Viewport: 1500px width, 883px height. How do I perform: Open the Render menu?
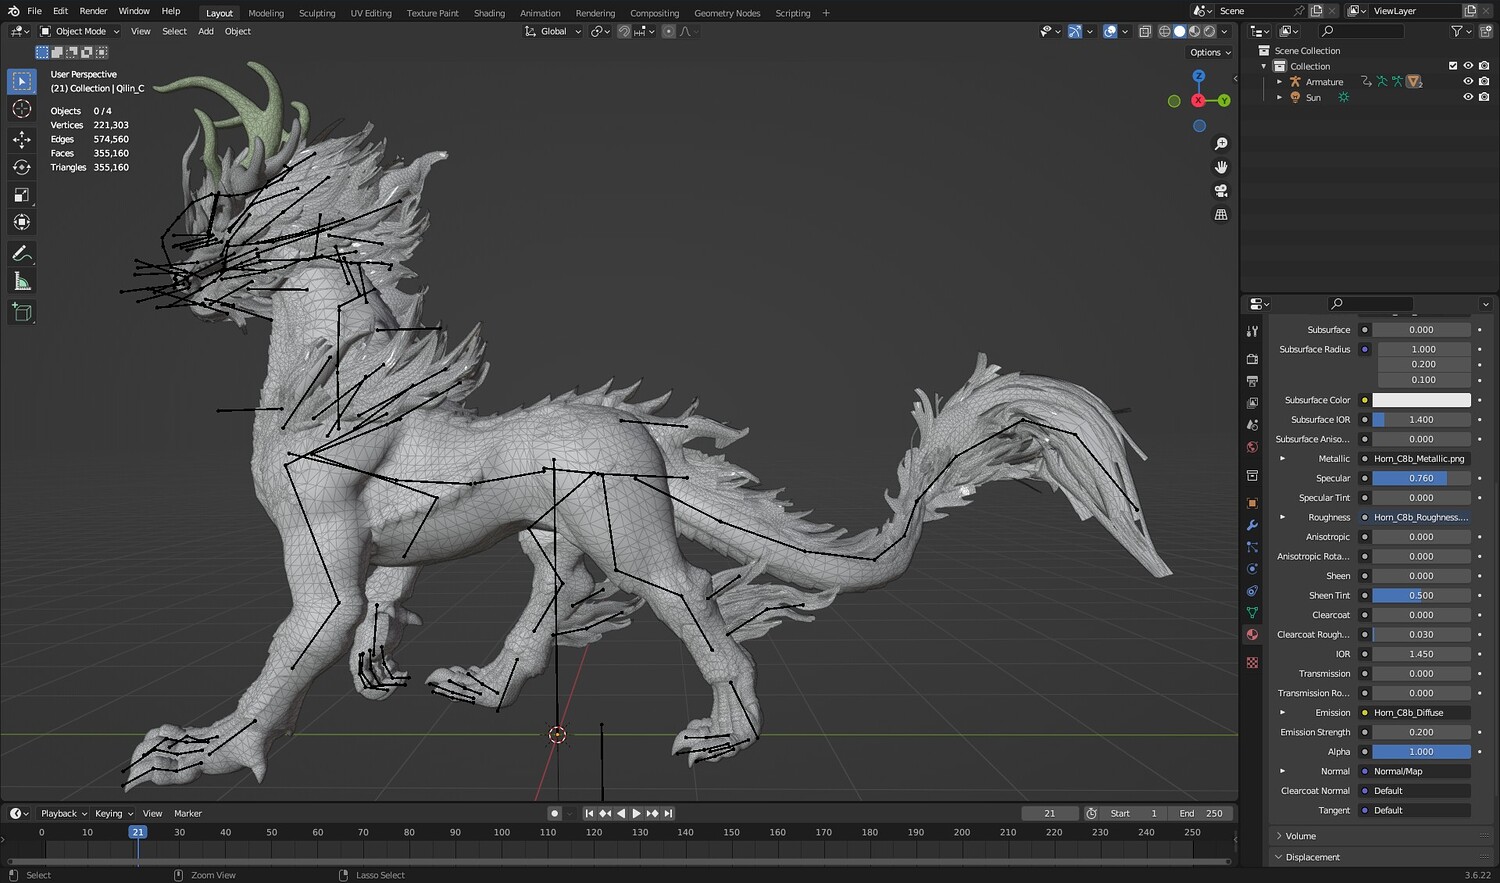[93, 11]
